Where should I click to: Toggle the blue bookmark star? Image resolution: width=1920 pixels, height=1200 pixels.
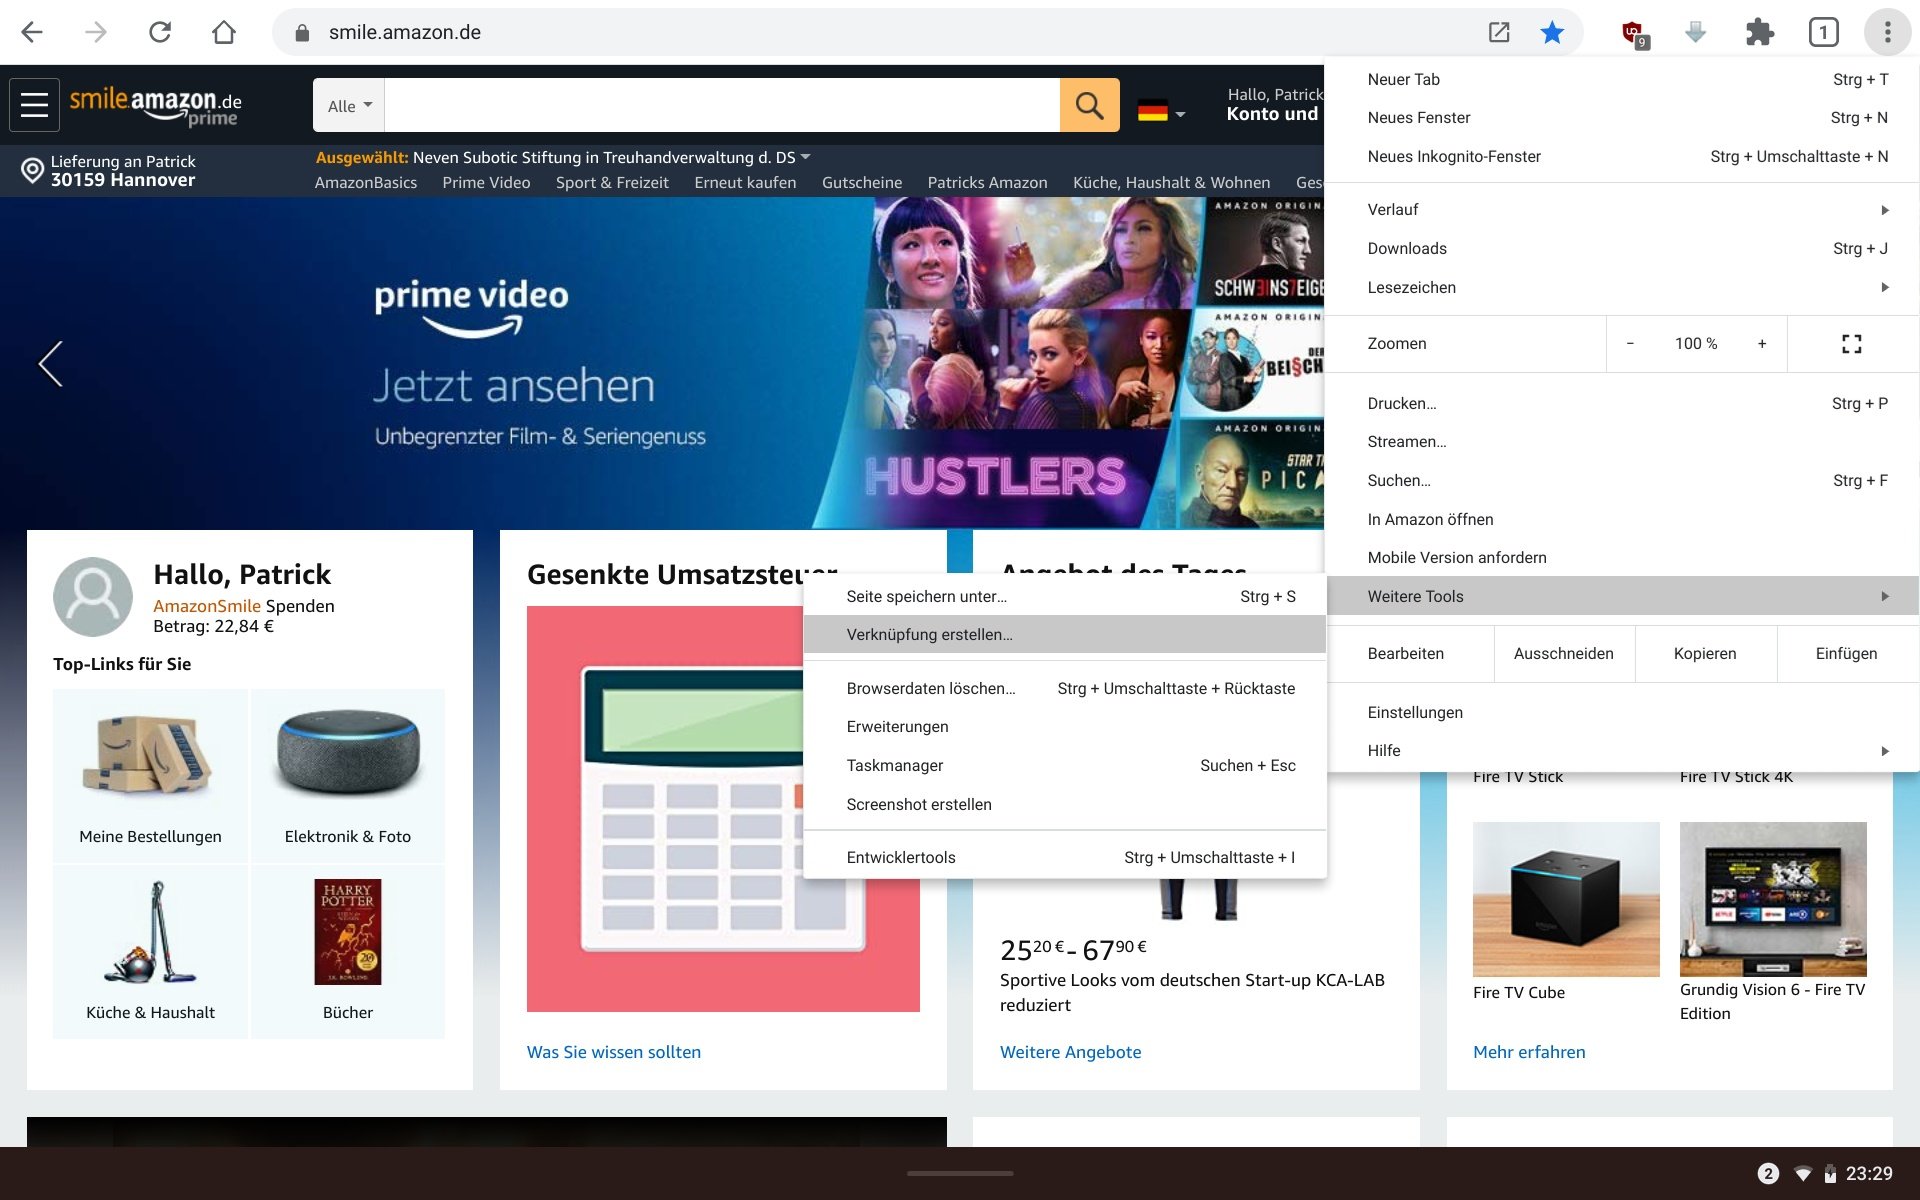[x=1552, y=32]
